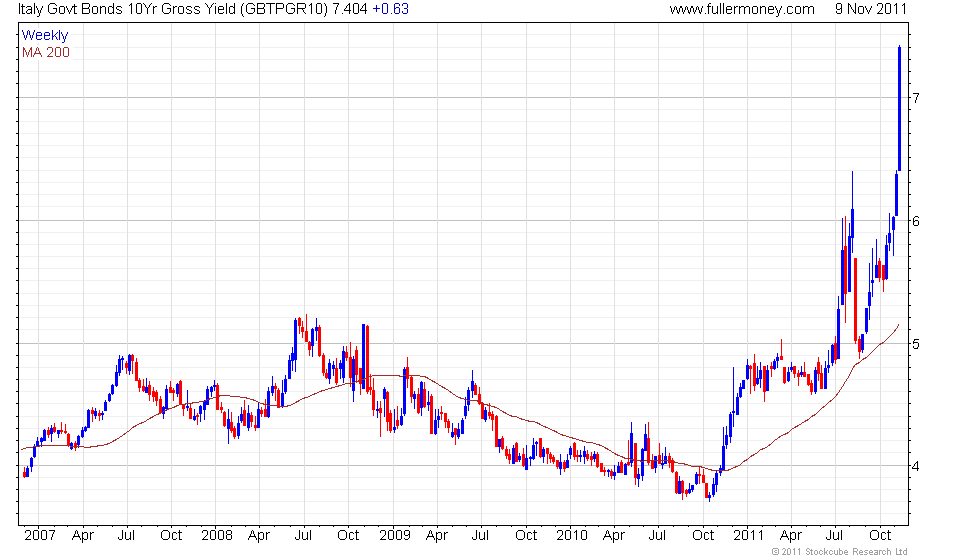Click the 'Apr' label following 2007
This screenshot has height=560, width=960.
click(83, 536)
